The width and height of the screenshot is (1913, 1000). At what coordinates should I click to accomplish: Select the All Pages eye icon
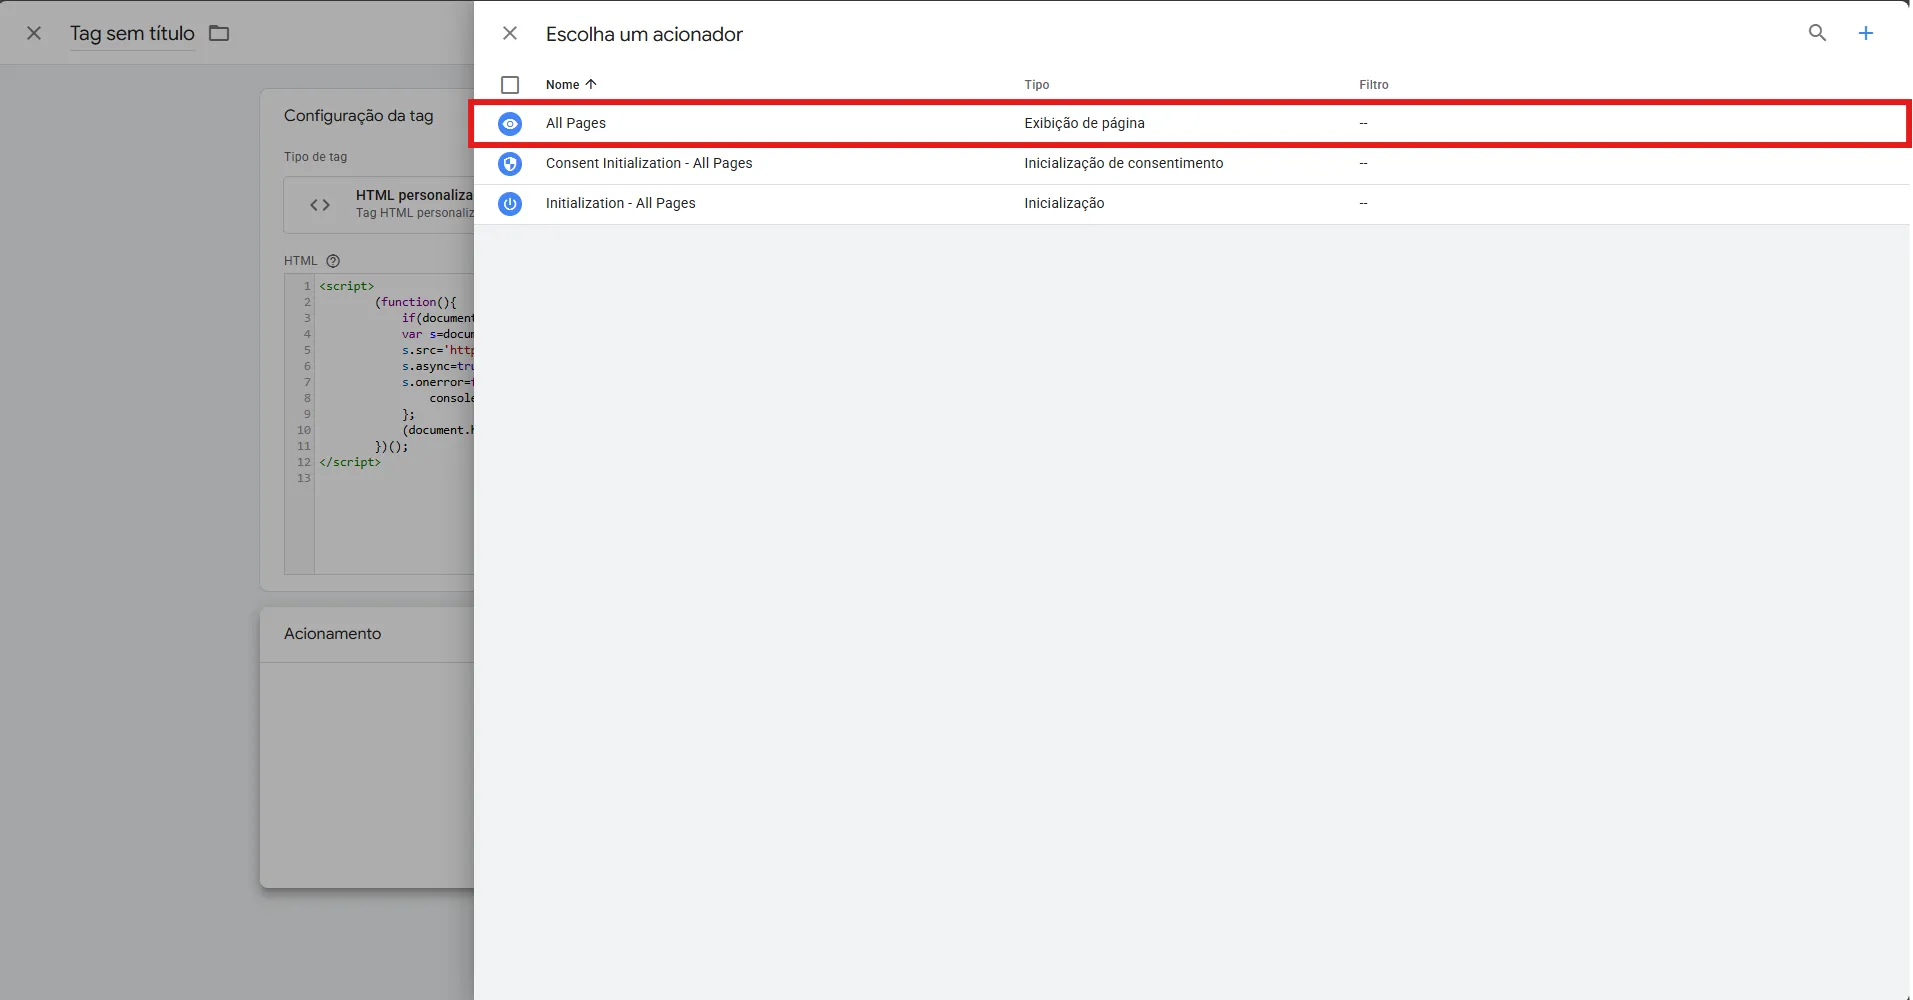510,124
